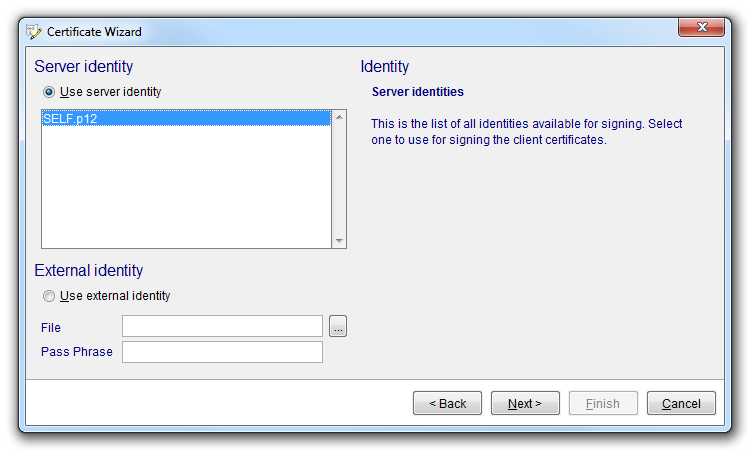750x452 pixels.
Task: Click the File field label
Action: [x=51, y=328]
